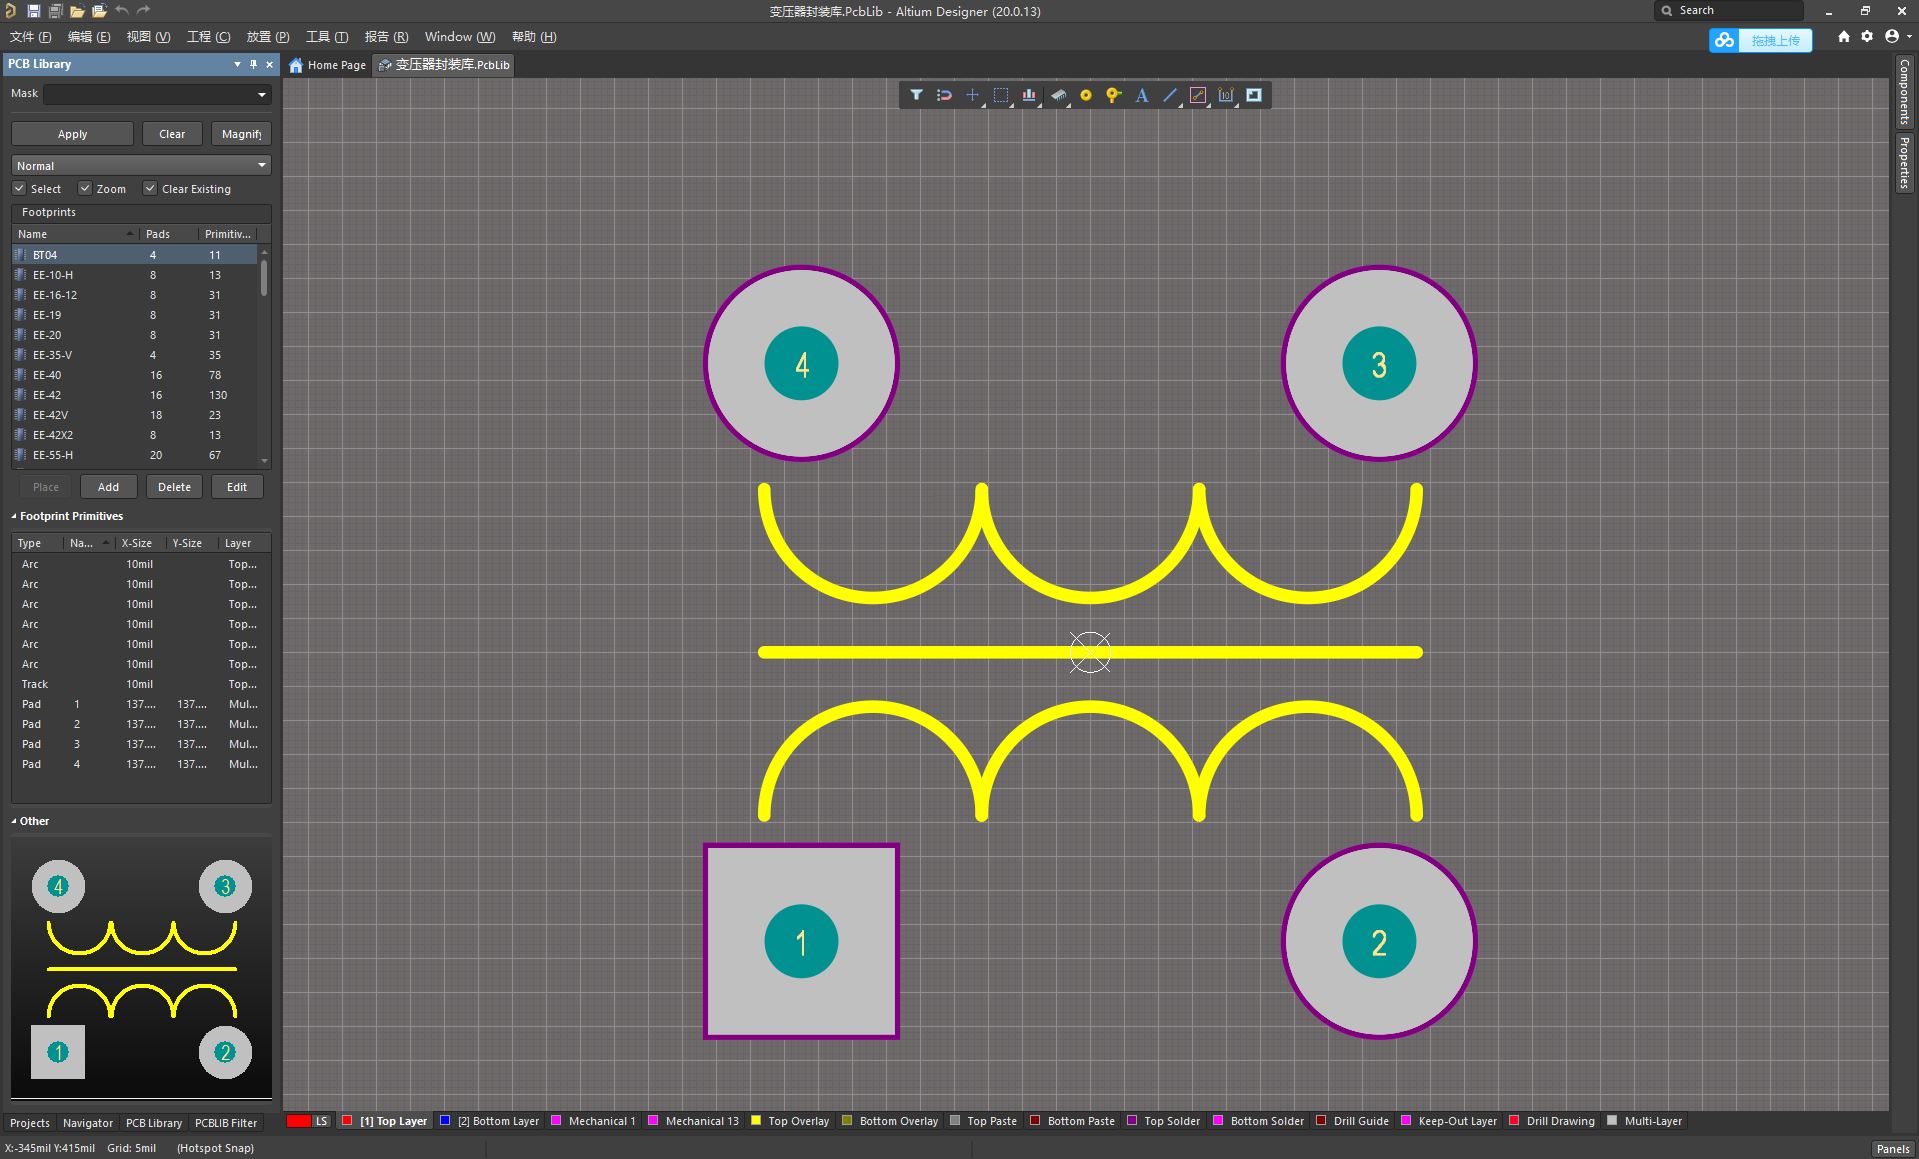The height and width of the screenshot is (1159, 1919).
Task: Open the 工具 (T) menu
Action: [x=327, y=37]
